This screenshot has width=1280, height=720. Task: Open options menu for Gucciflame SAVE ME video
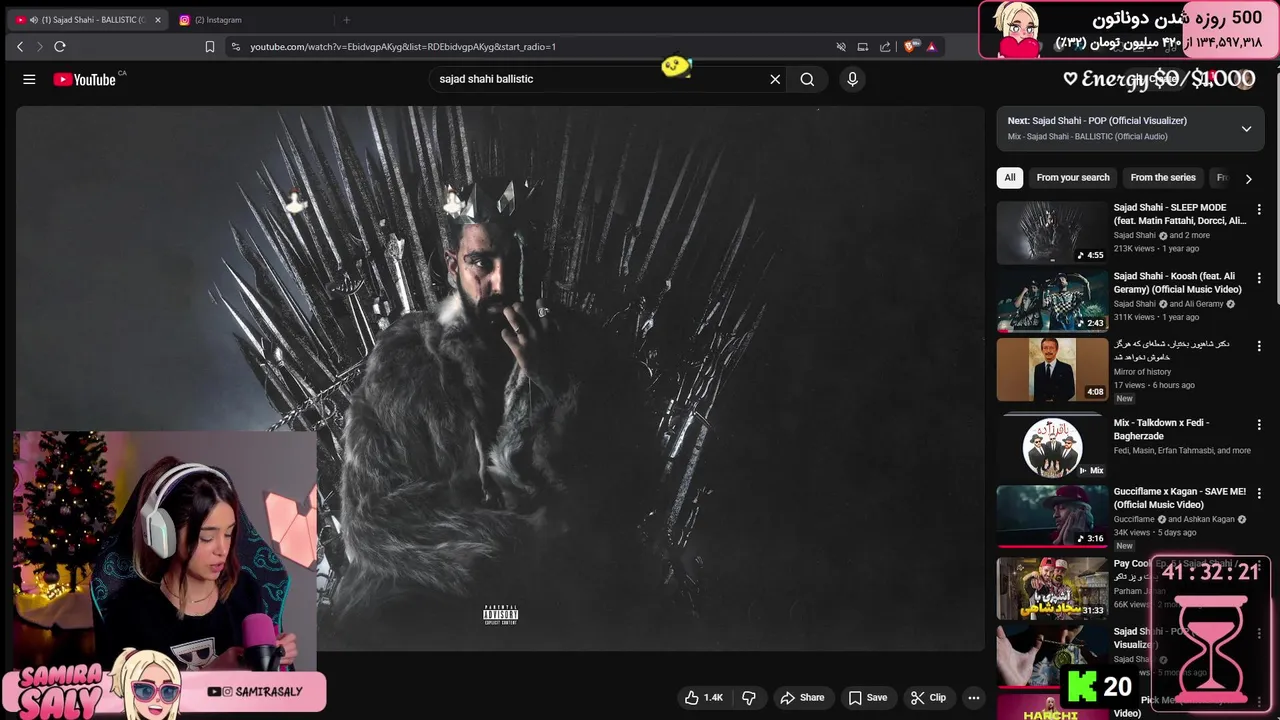click(x=1259, y=493)
